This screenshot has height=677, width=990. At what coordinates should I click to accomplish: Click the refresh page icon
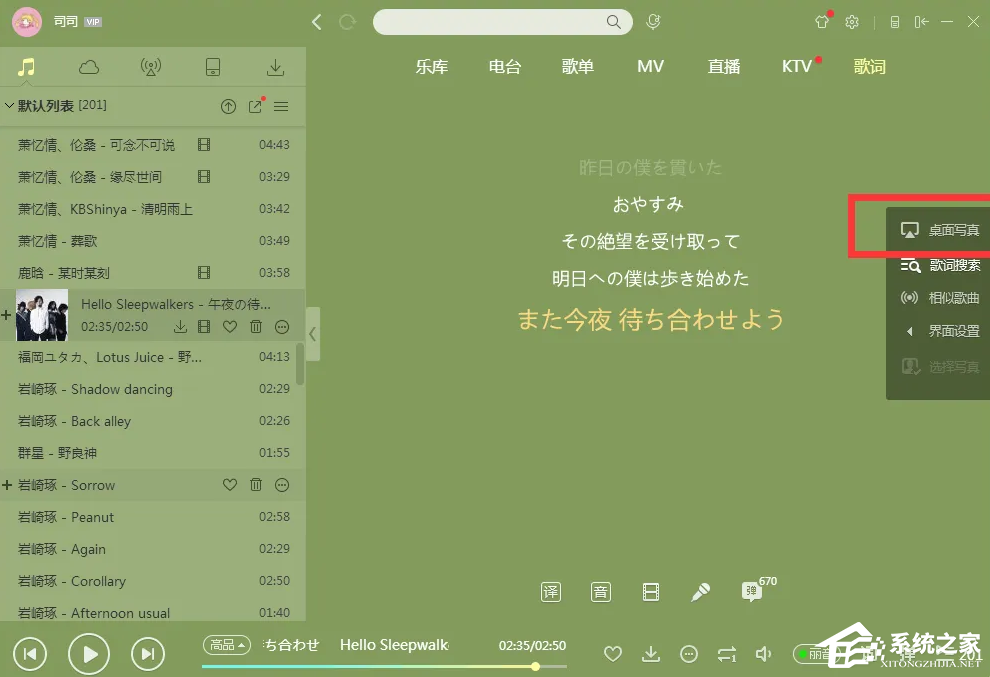pyautogui.click(x=347, y=22)
